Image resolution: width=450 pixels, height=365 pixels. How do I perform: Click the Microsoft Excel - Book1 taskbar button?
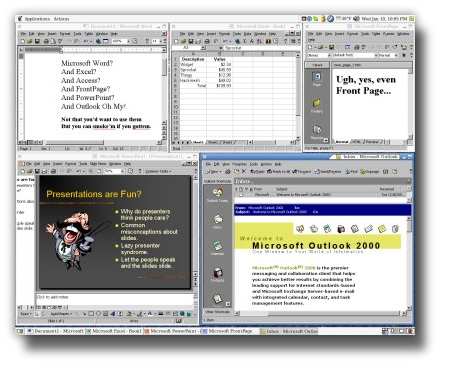113,331
